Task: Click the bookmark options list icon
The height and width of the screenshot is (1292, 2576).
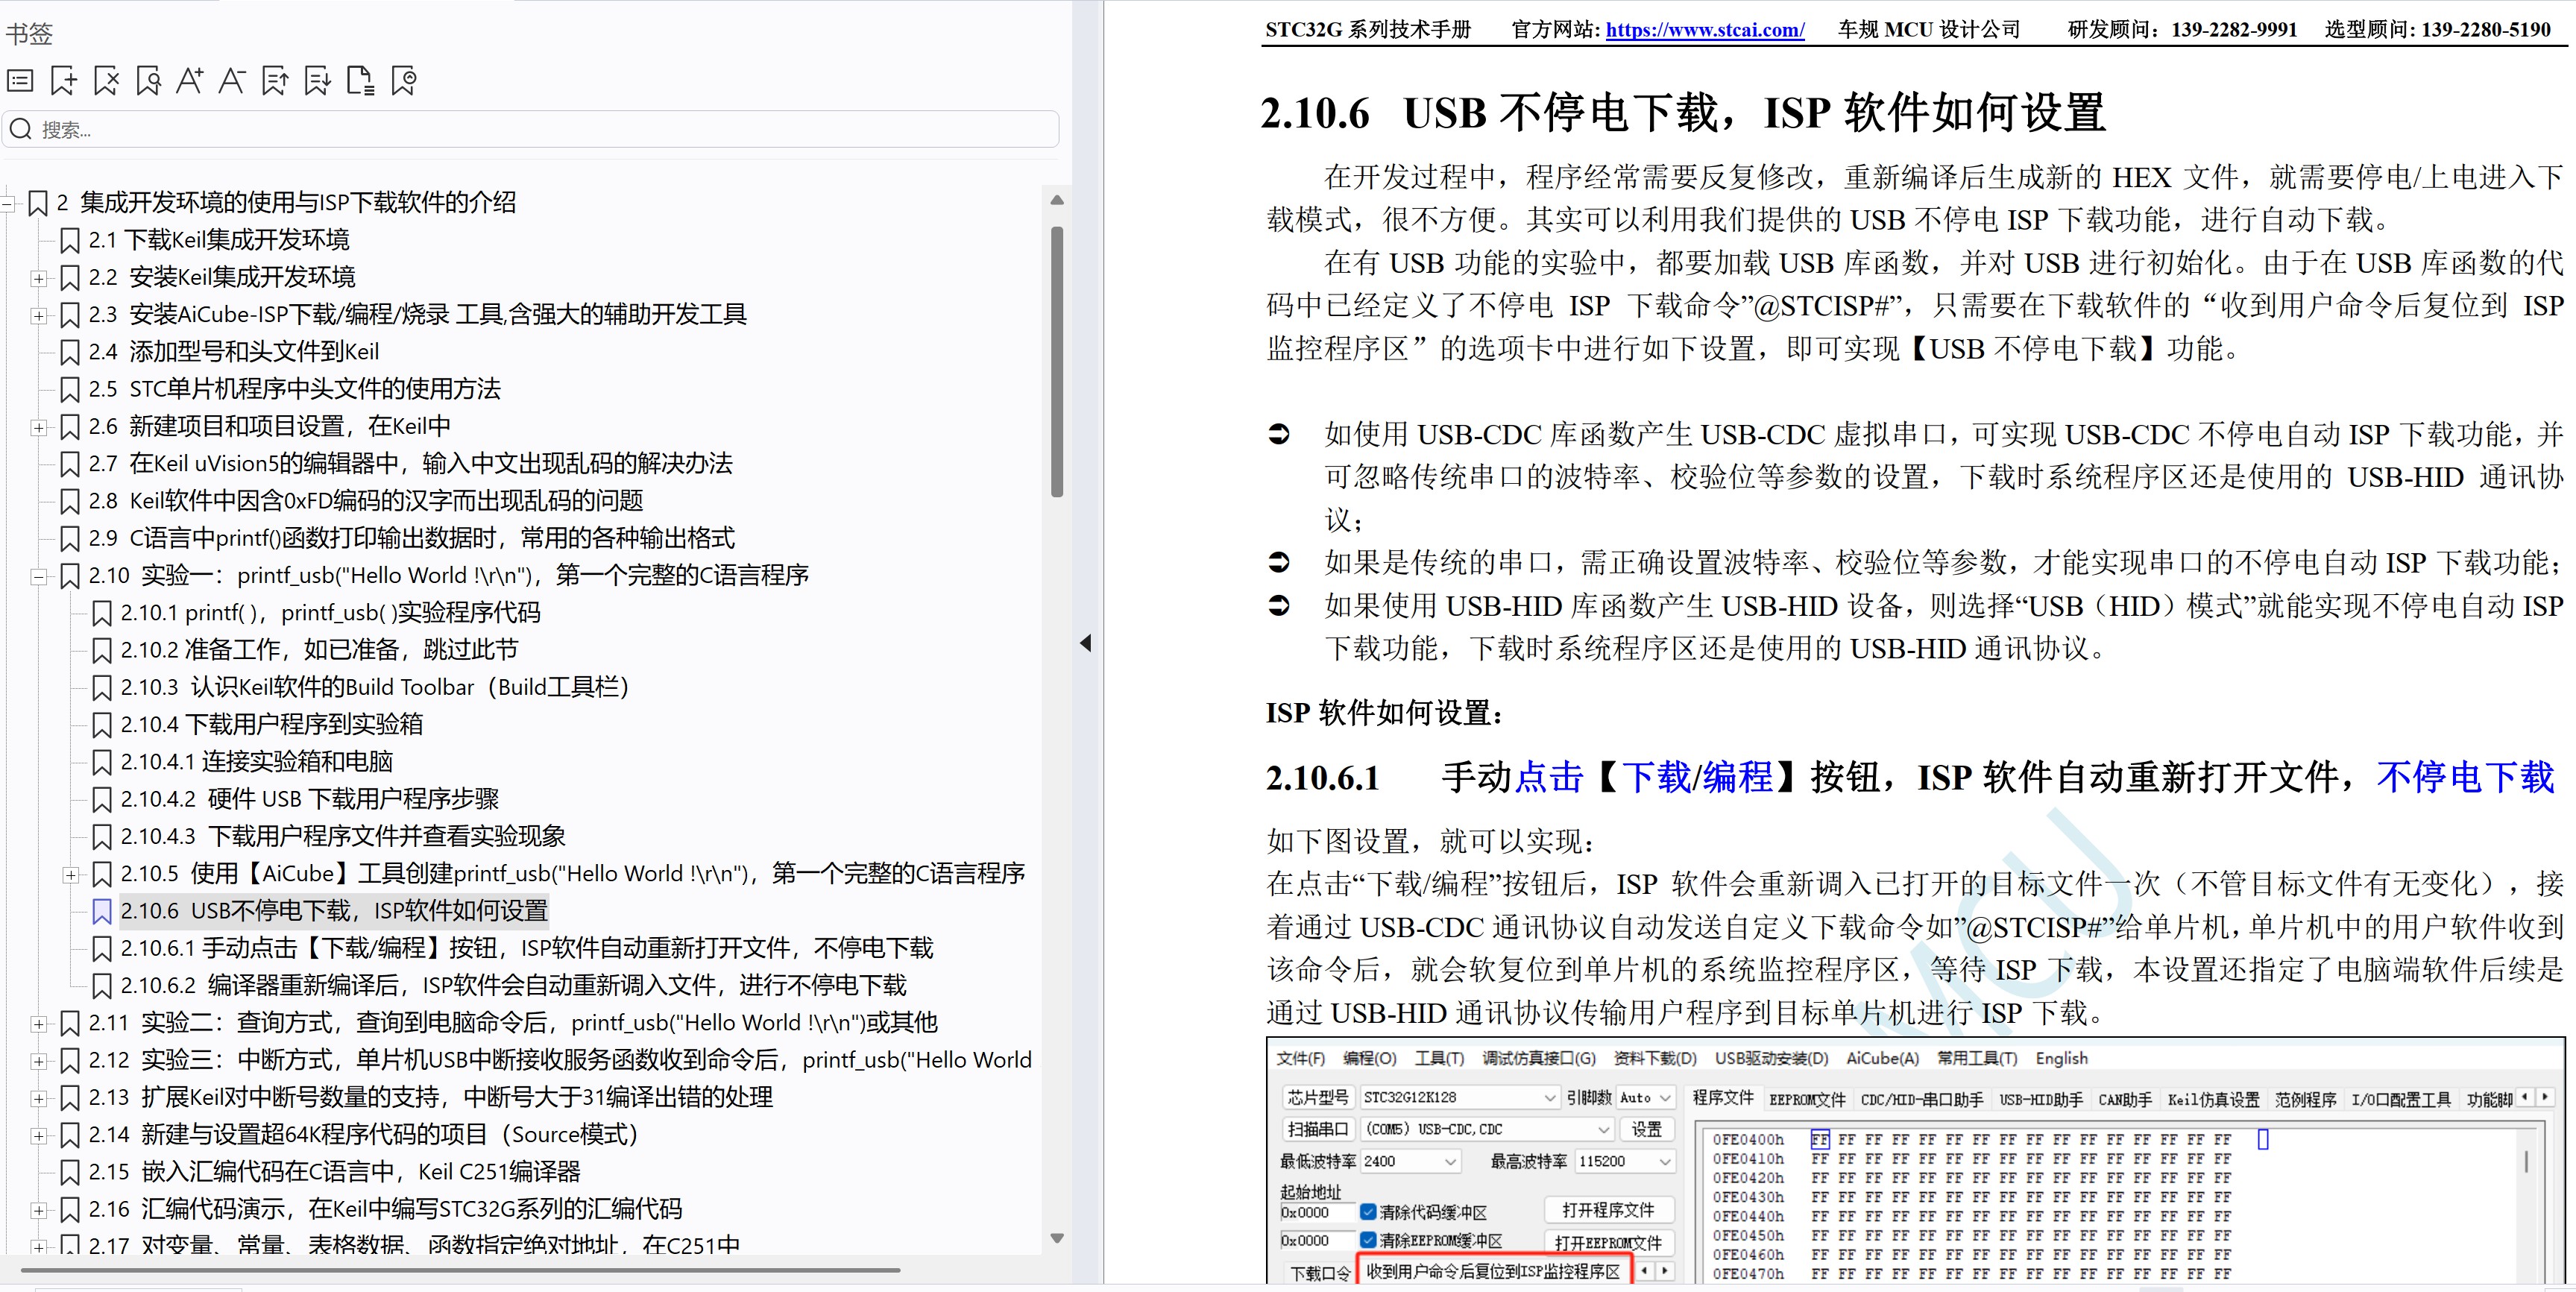Action: point(20,81)
